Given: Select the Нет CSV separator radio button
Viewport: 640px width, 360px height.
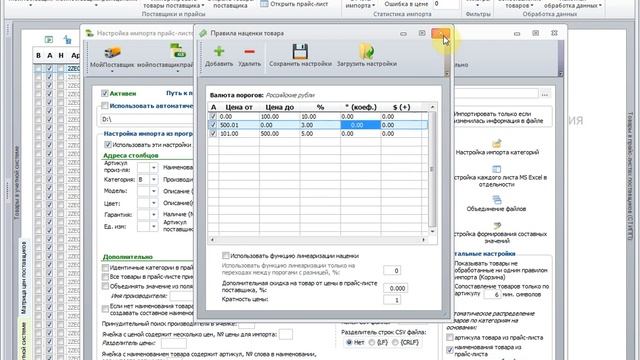Looking at the screenshot, I should (x=349, y=342).
